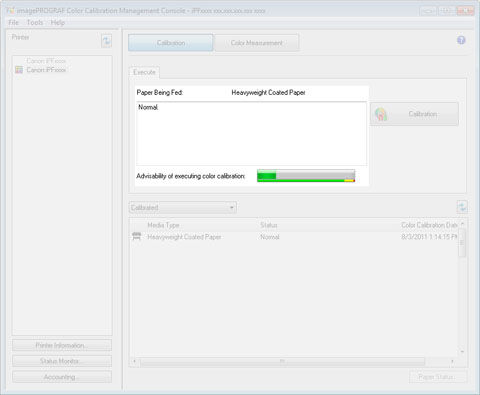480x395 pixels.
Task: Click the horizontal scrollbar in media list
Action: (x=283, y=361)
